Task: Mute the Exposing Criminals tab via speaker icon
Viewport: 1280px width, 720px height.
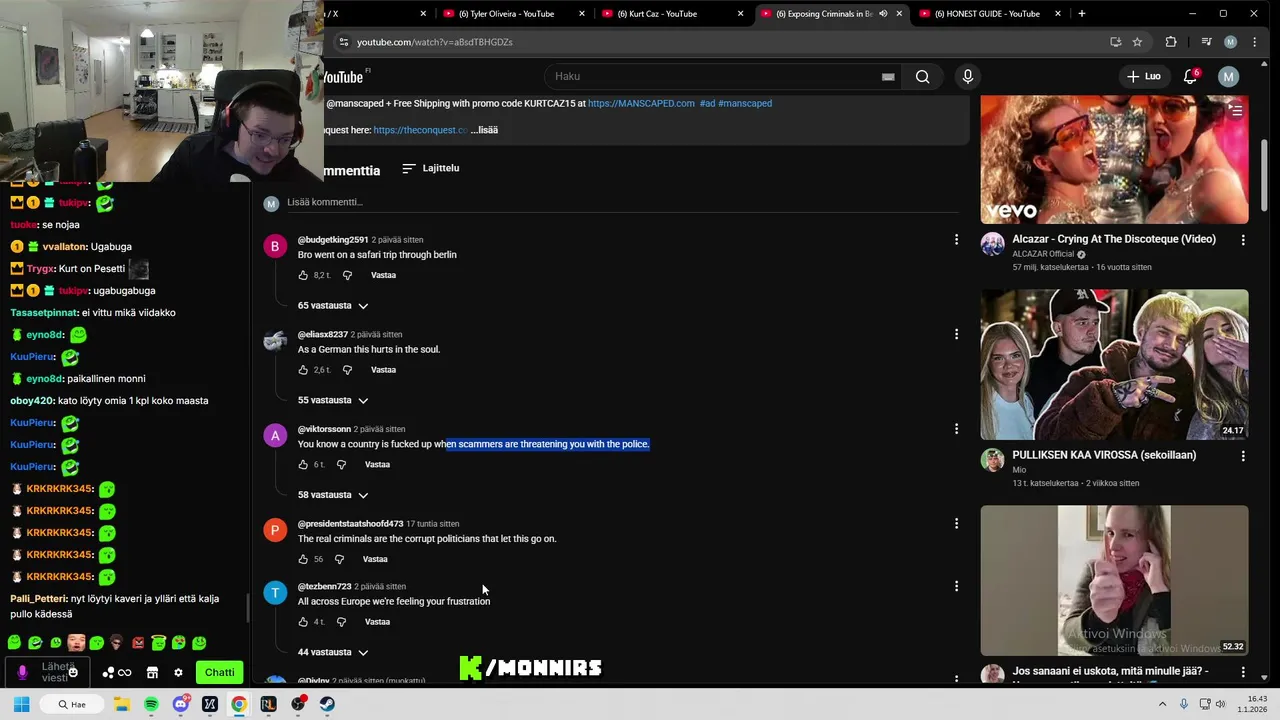Action: click(883, 14)
